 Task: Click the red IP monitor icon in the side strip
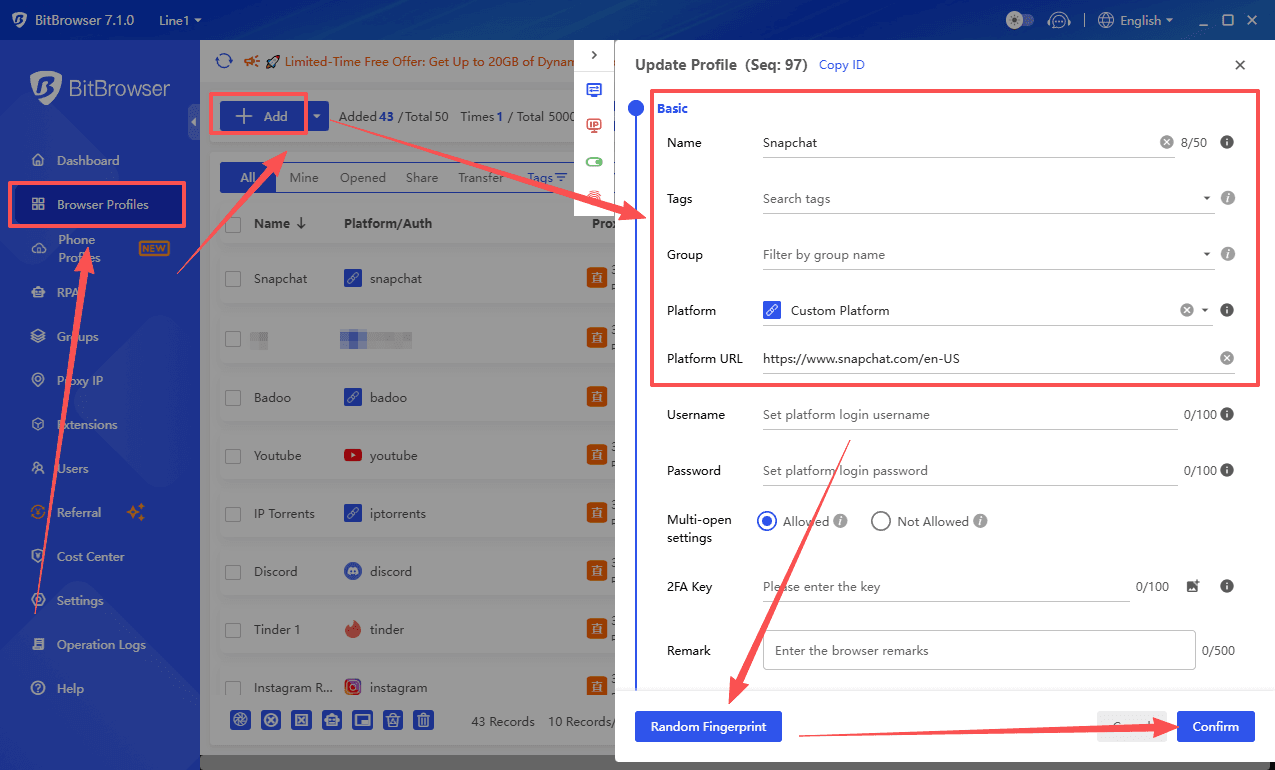click(594, 125)
